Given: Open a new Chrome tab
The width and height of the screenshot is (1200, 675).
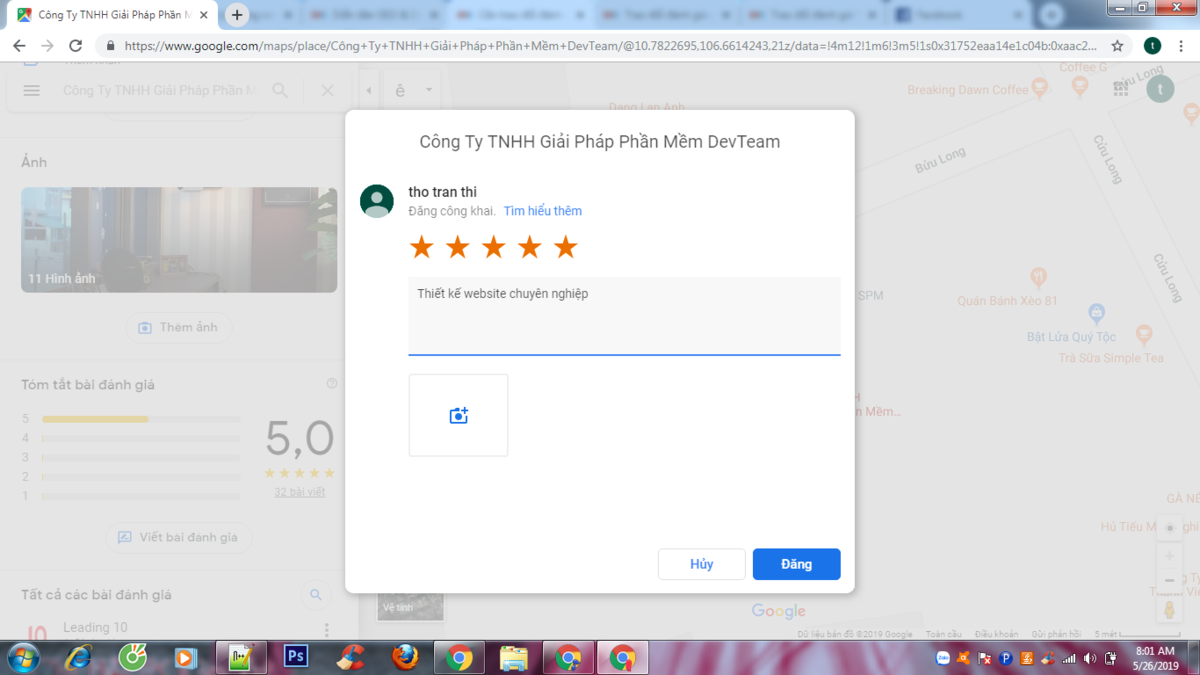Looking at the screenshot, I should 237,15.
